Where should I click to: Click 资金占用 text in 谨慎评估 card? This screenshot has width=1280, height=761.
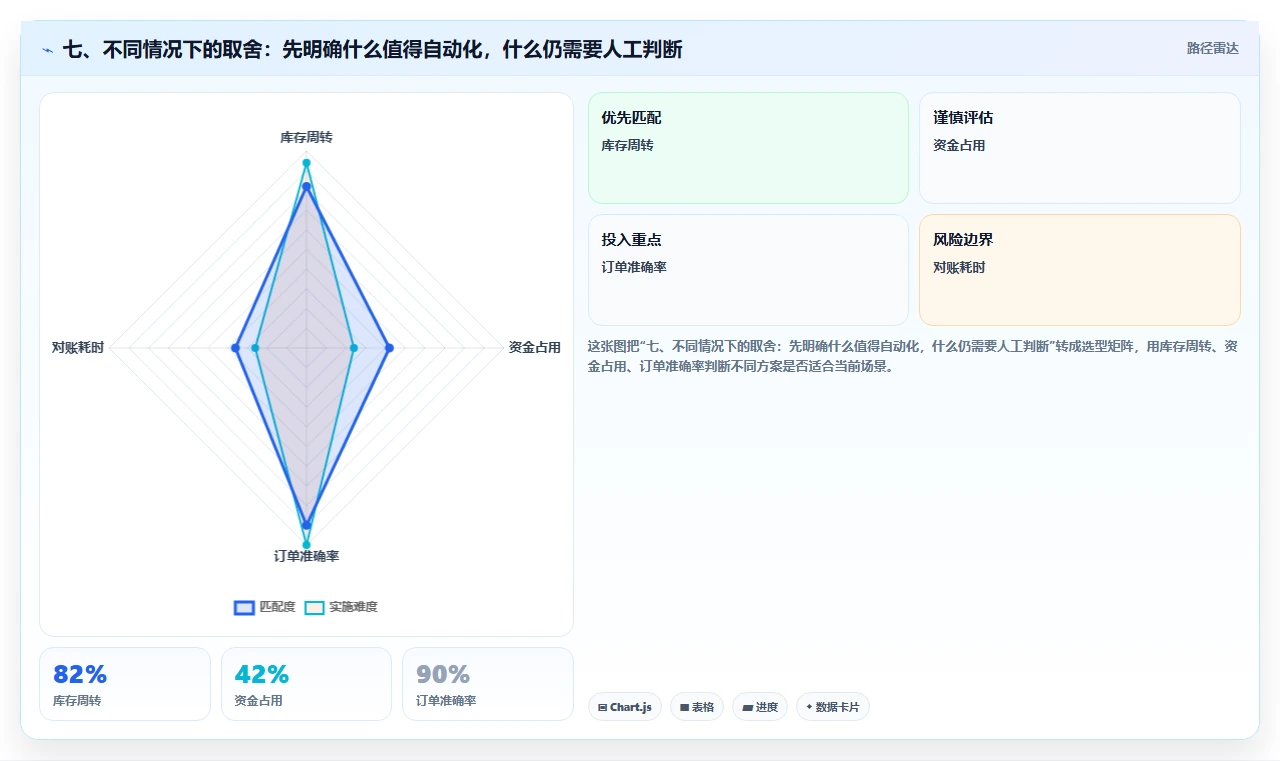coord(959,145)
